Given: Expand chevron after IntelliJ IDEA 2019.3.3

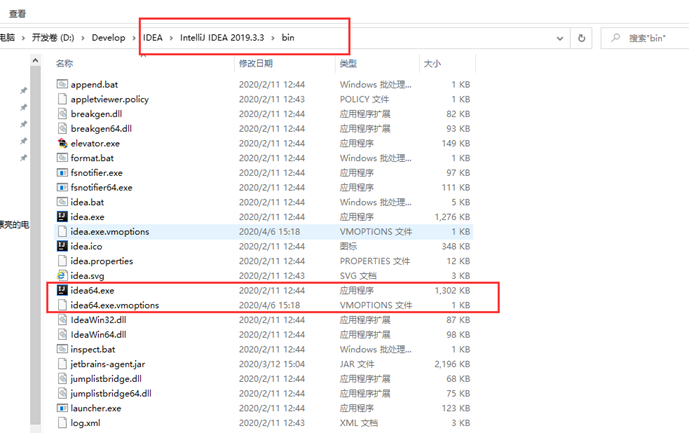Looking at the screenshot, I should [273, 38].
